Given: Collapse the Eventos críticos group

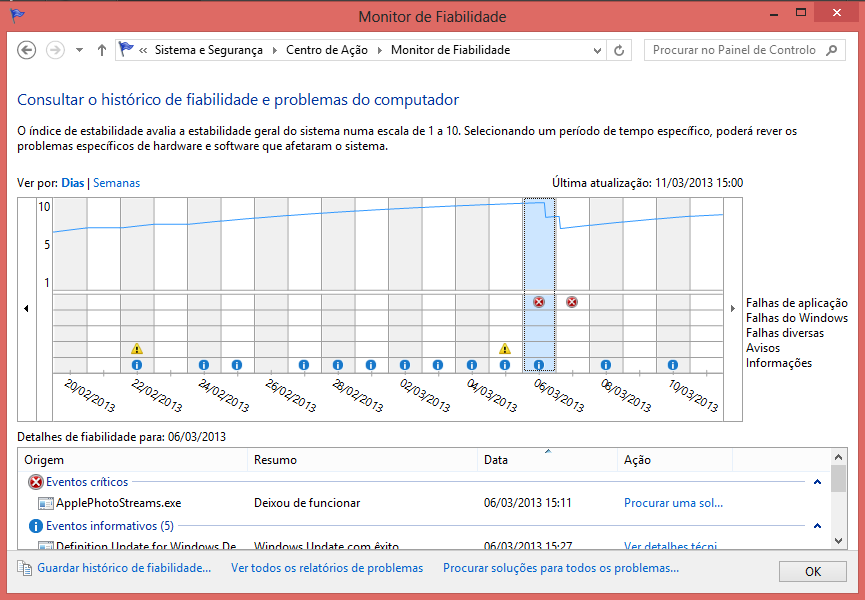Looking at the screenshot, I should click(x=817, y=482).
